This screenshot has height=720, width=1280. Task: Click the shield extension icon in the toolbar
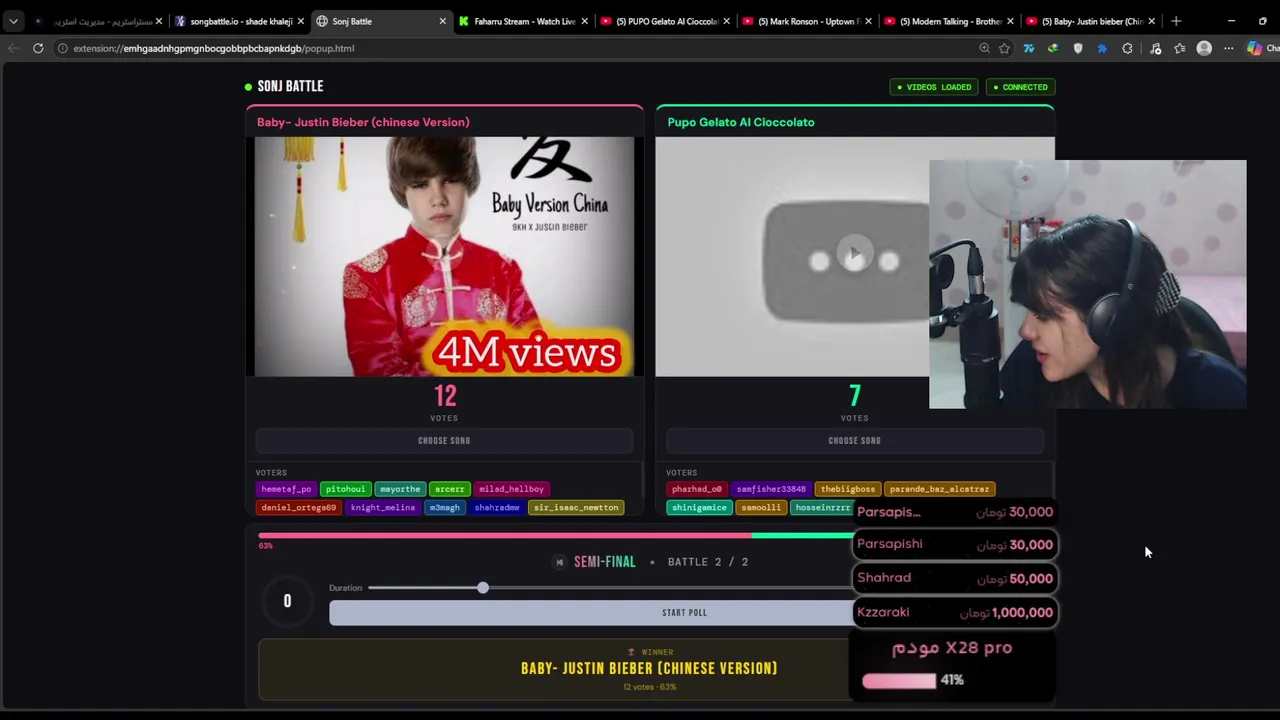[1077, 48]
